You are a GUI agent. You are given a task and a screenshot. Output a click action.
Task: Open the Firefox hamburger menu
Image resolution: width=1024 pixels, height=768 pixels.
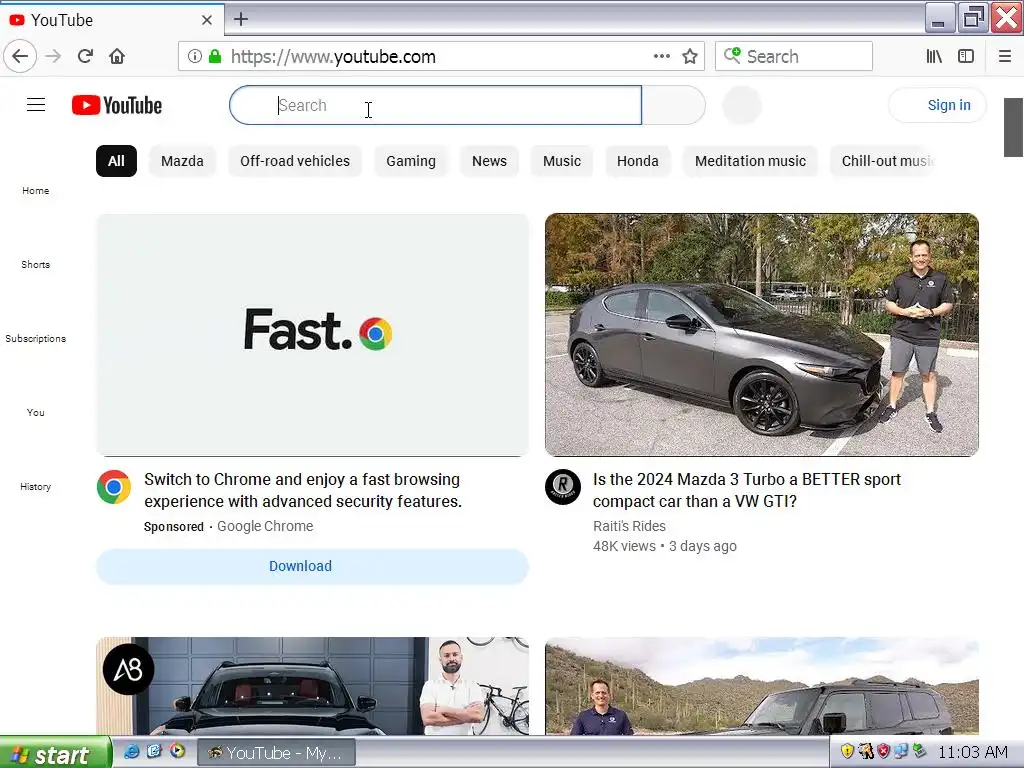[1005, 57]
